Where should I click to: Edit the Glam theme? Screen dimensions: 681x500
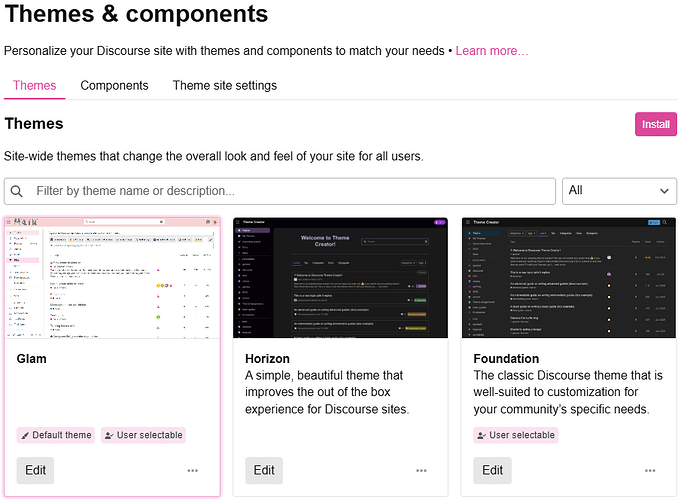click(35, 470)
